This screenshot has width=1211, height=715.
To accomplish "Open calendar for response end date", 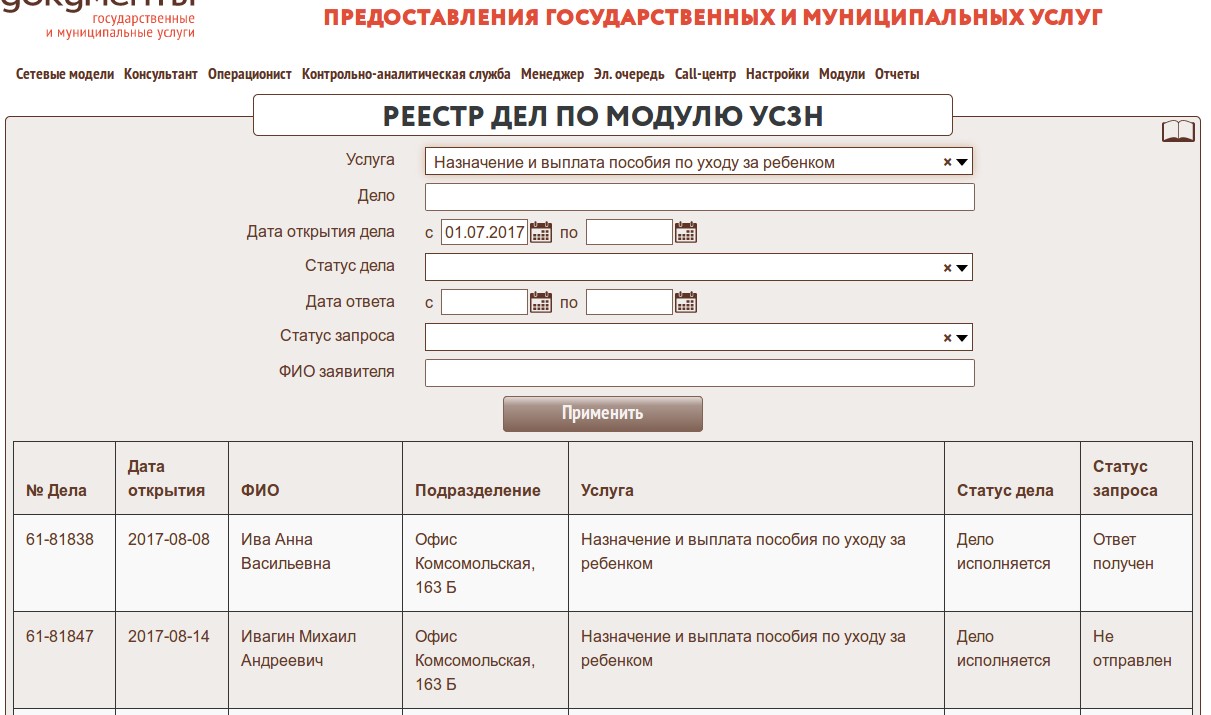I will [x=686, y=302].
